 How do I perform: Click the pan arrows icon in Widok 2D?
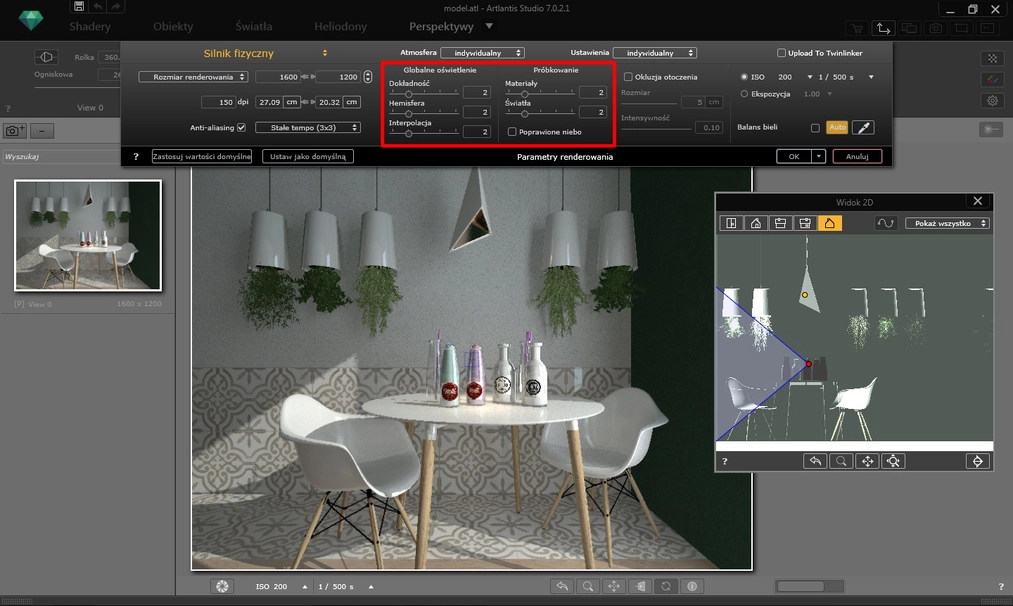(867, 461)
